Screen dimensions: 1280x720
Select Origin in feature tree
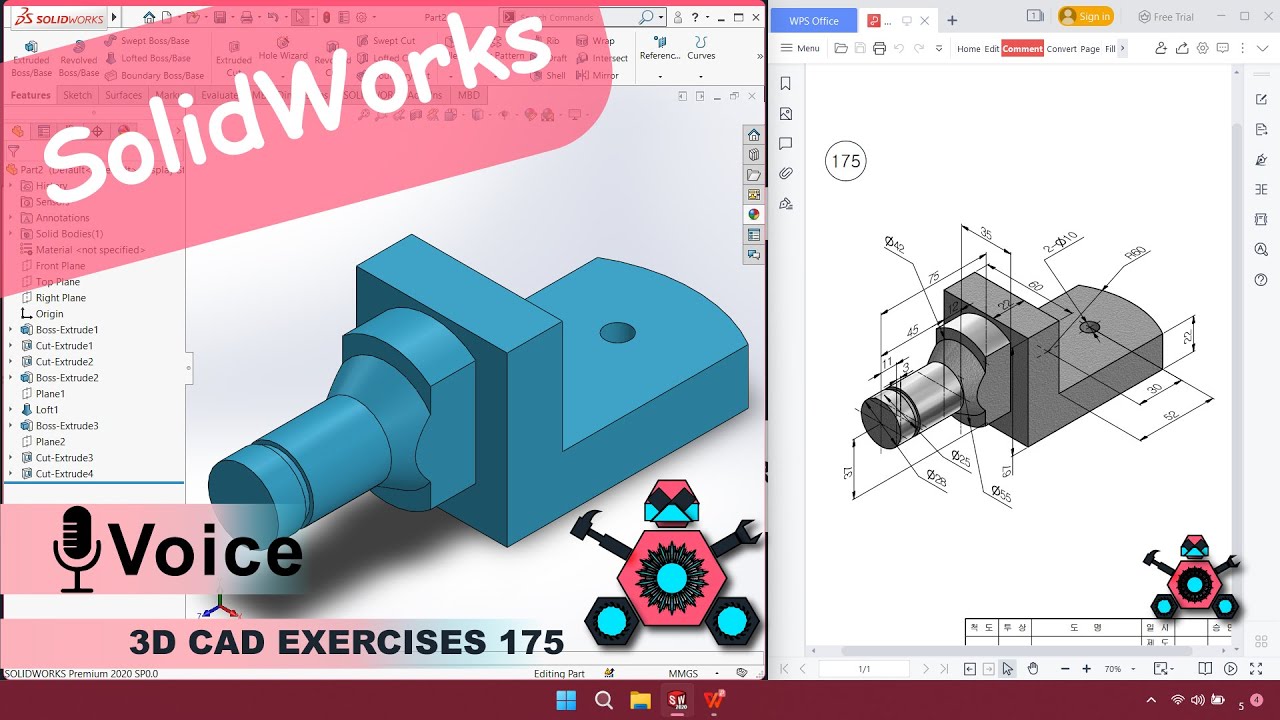[x=49, y=314]
